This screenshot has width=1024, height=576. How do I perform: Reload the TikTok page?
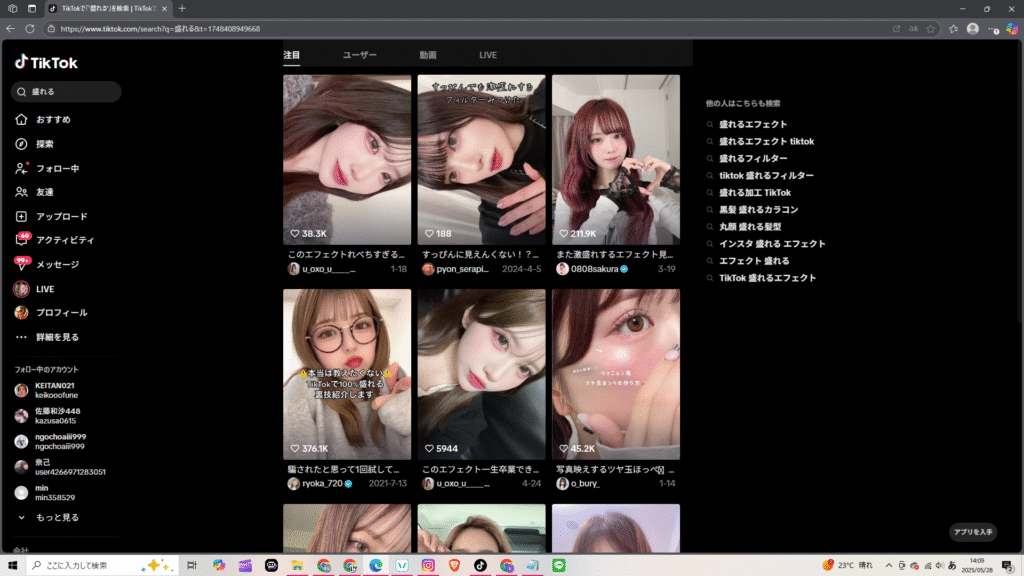tap(29, 29)
